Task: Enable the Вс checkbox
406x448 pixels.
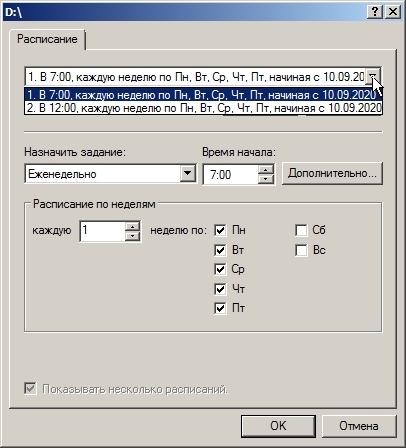Action: [x=301, y=250]
